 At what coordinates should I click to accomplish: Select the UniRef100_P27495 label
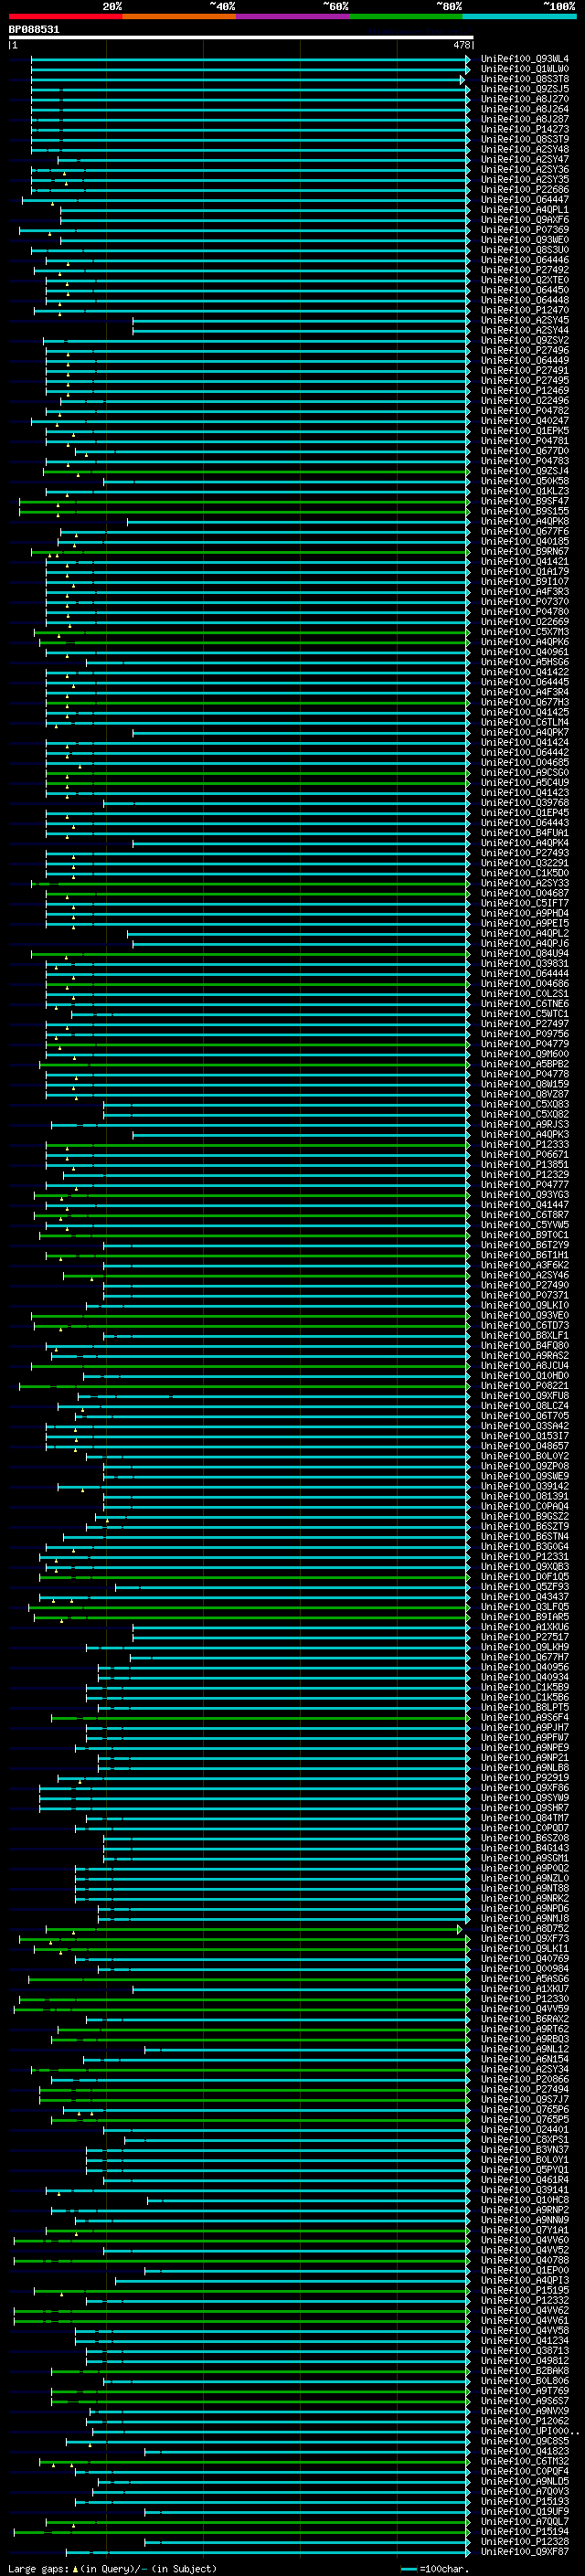525,380
